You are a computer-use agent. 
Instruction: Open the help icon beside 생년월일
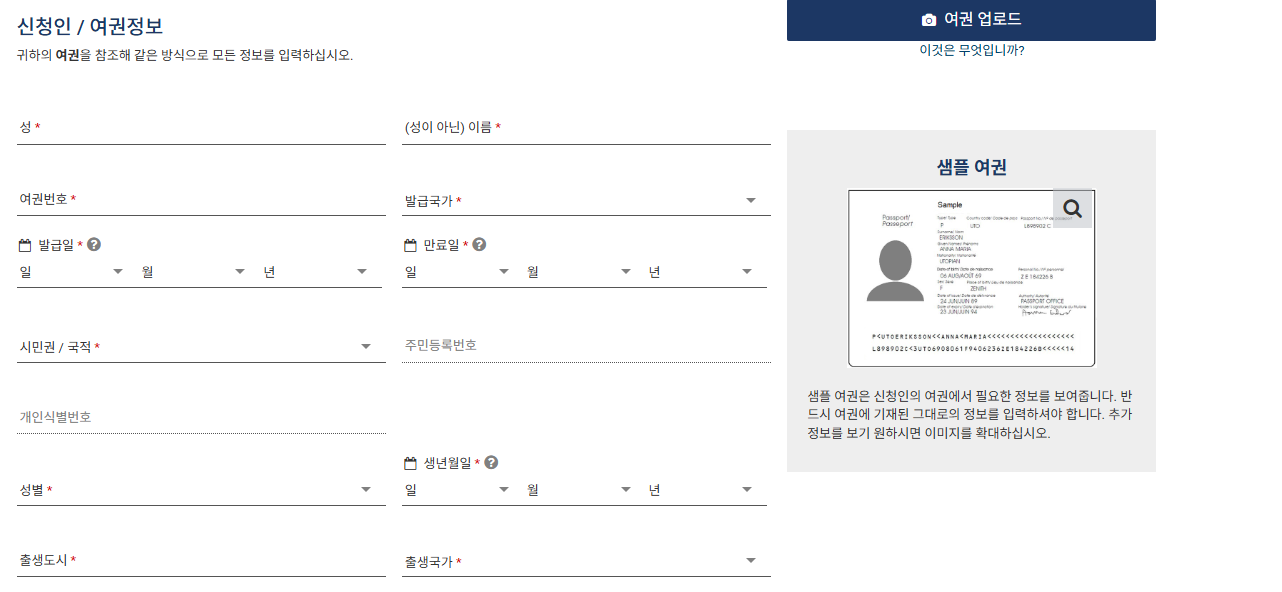click(492, 462)
